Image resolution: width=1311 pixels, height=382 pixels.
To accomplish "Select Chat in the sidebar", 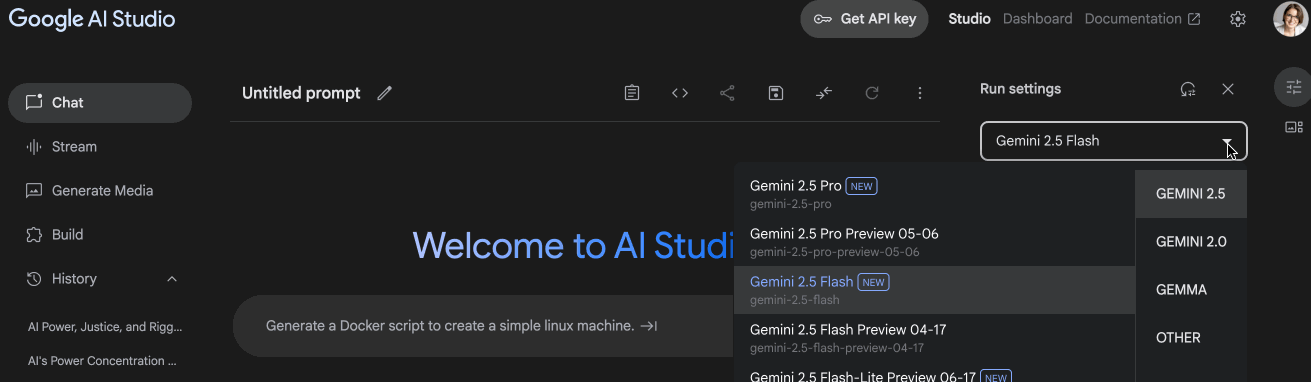I will (x=100, y=102).
